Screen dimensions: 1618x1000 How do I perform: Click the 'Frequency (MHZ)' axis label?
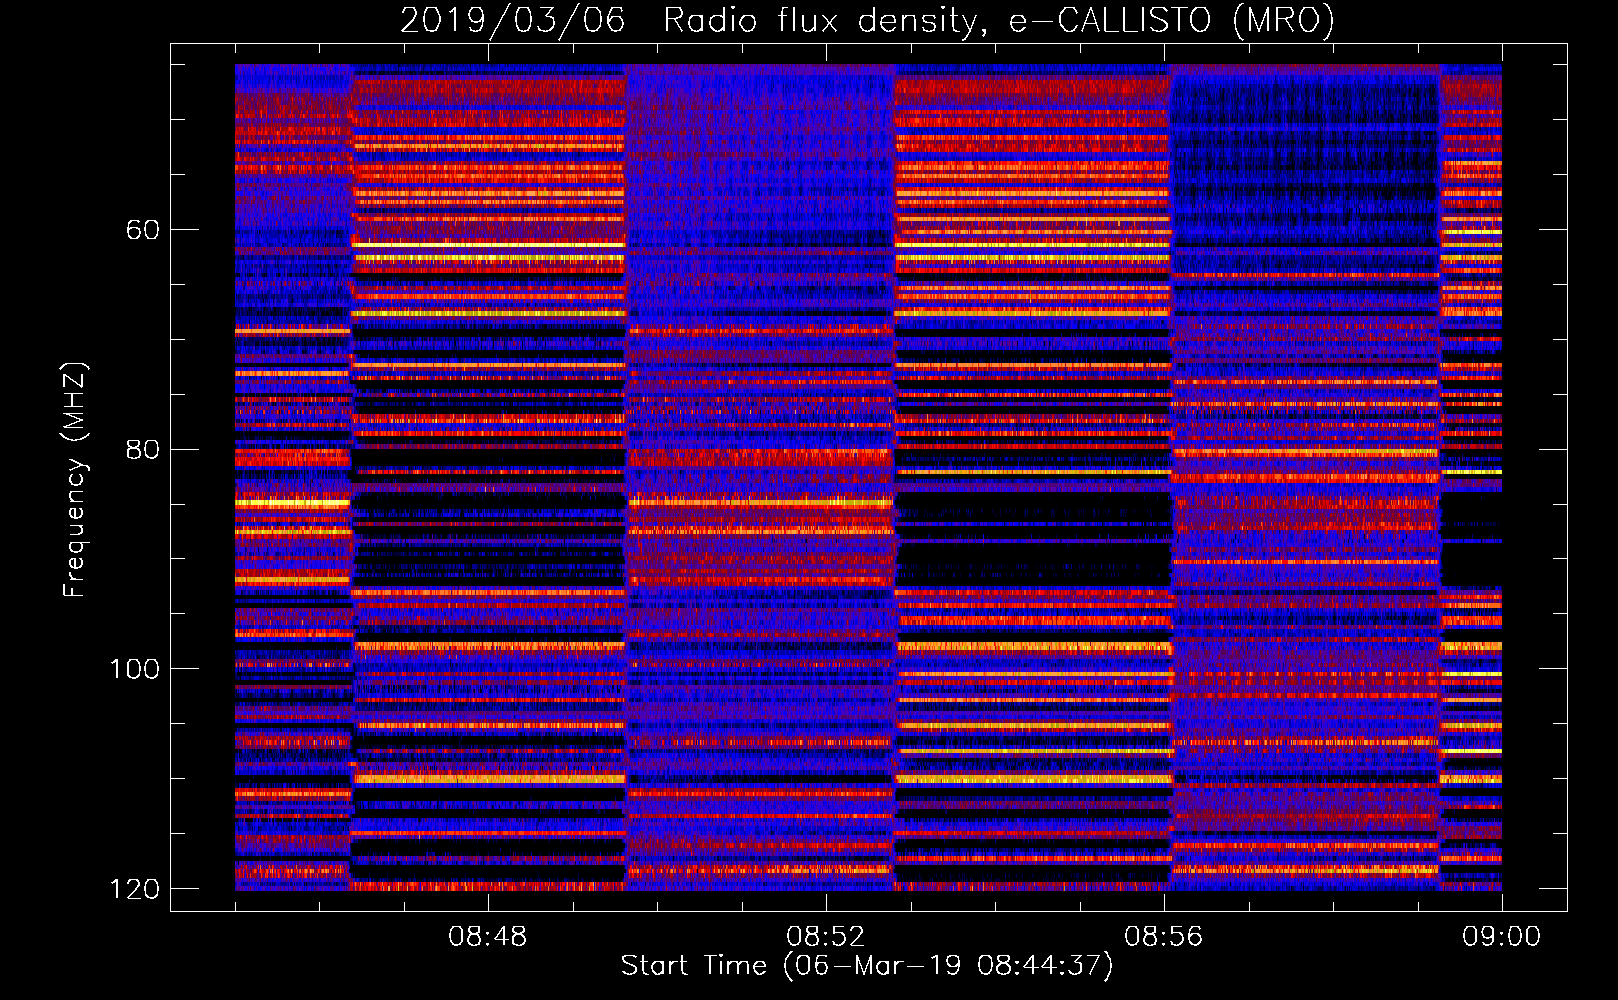(x=75, y=480)
